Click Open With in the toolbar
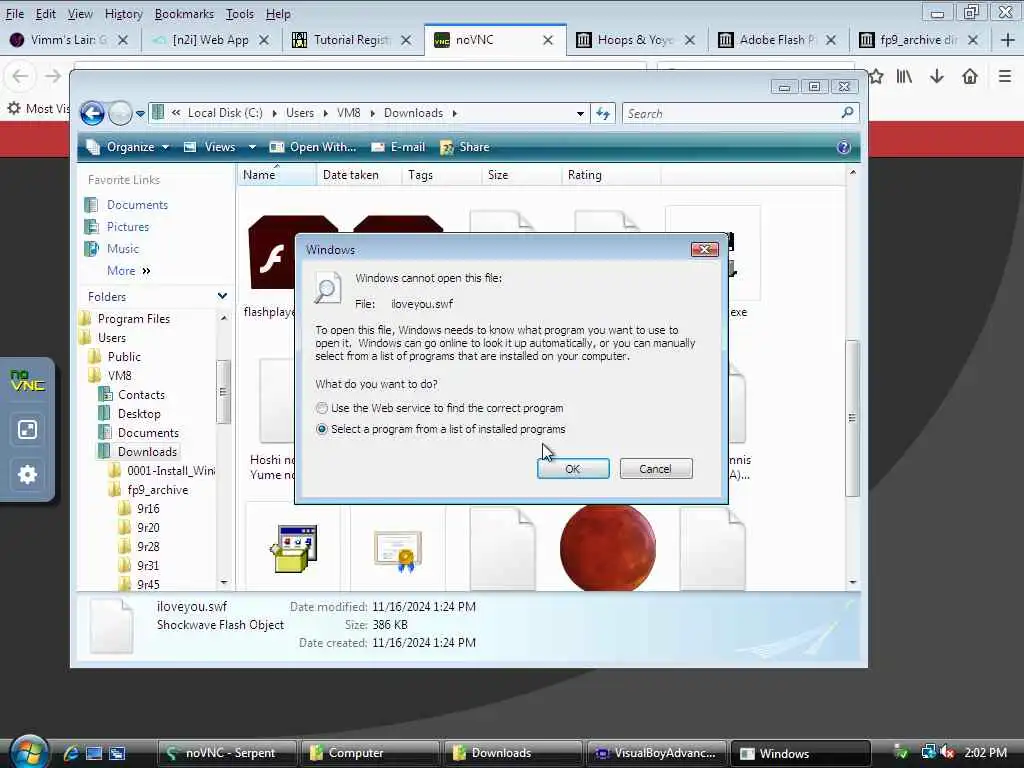The image size is (1024, 768). (313, 147)
